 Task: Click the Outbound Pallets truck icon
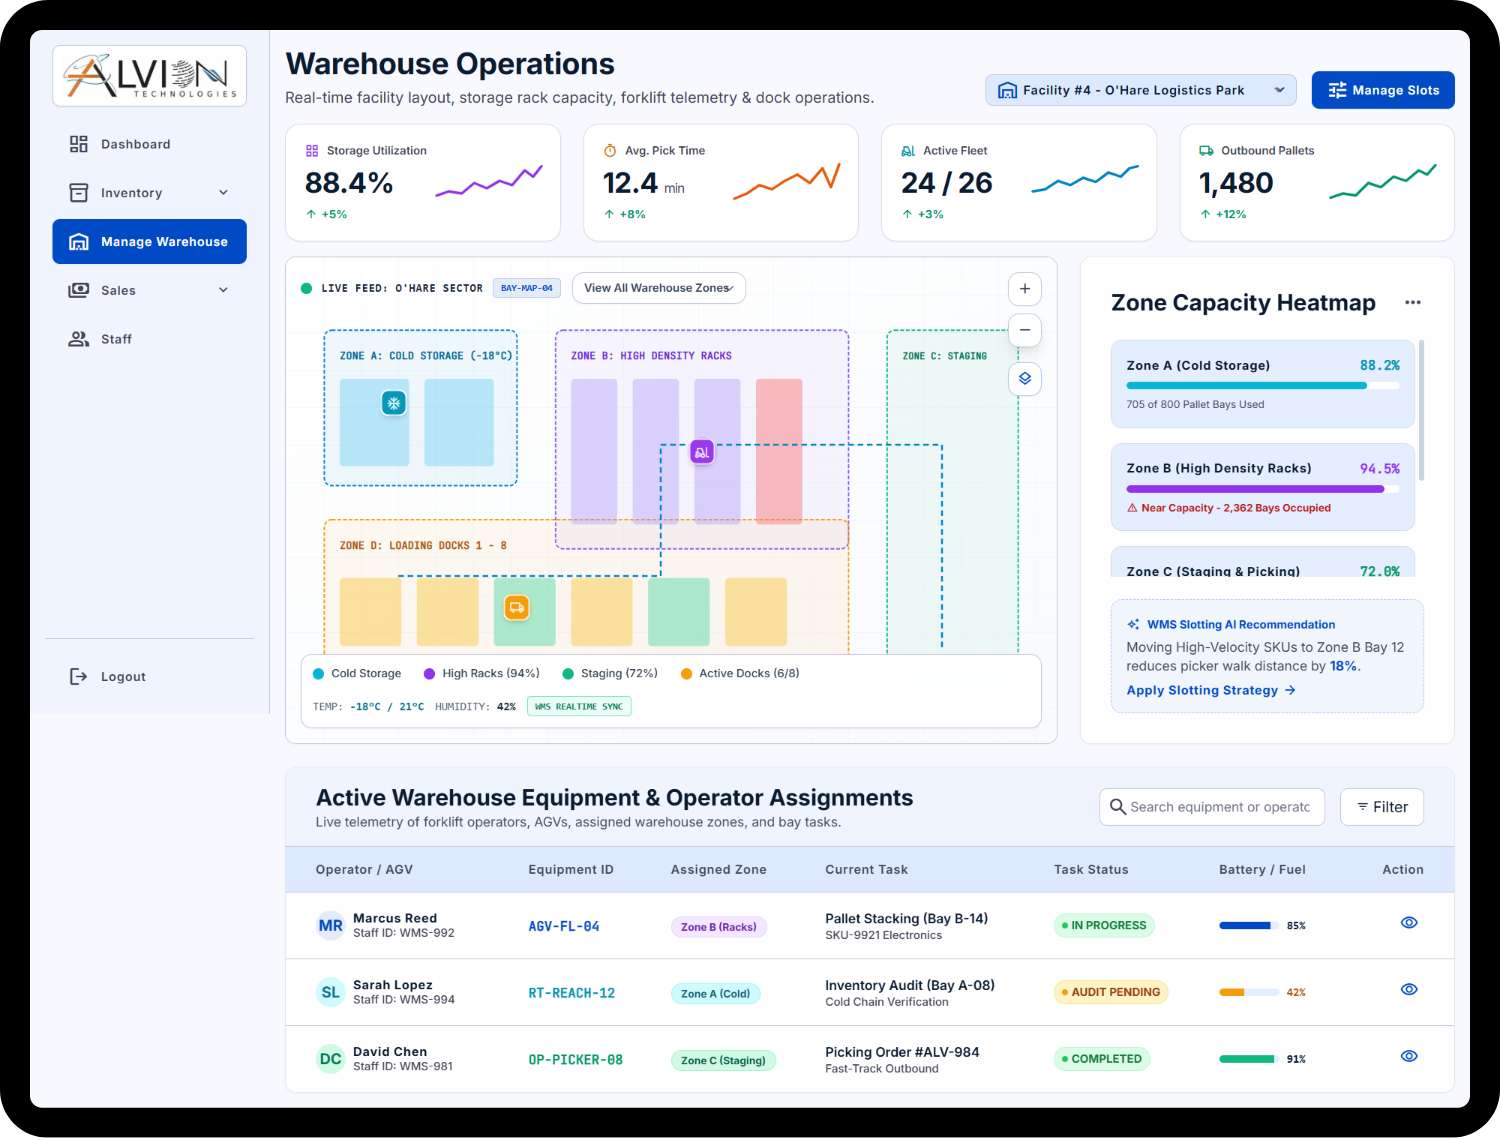pyautogui.click(x=1206, y=151)
